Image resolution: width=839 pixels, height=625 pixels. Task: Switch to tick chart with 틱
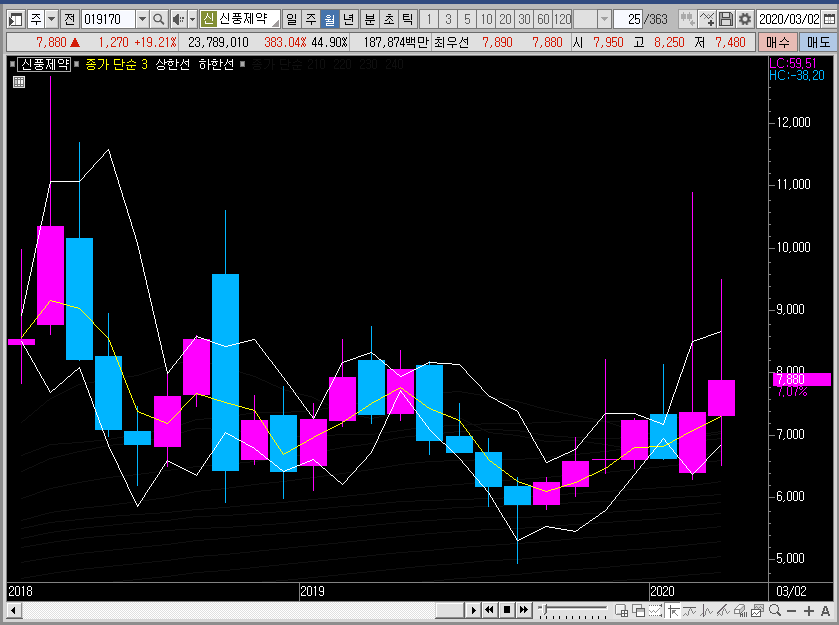407,20
